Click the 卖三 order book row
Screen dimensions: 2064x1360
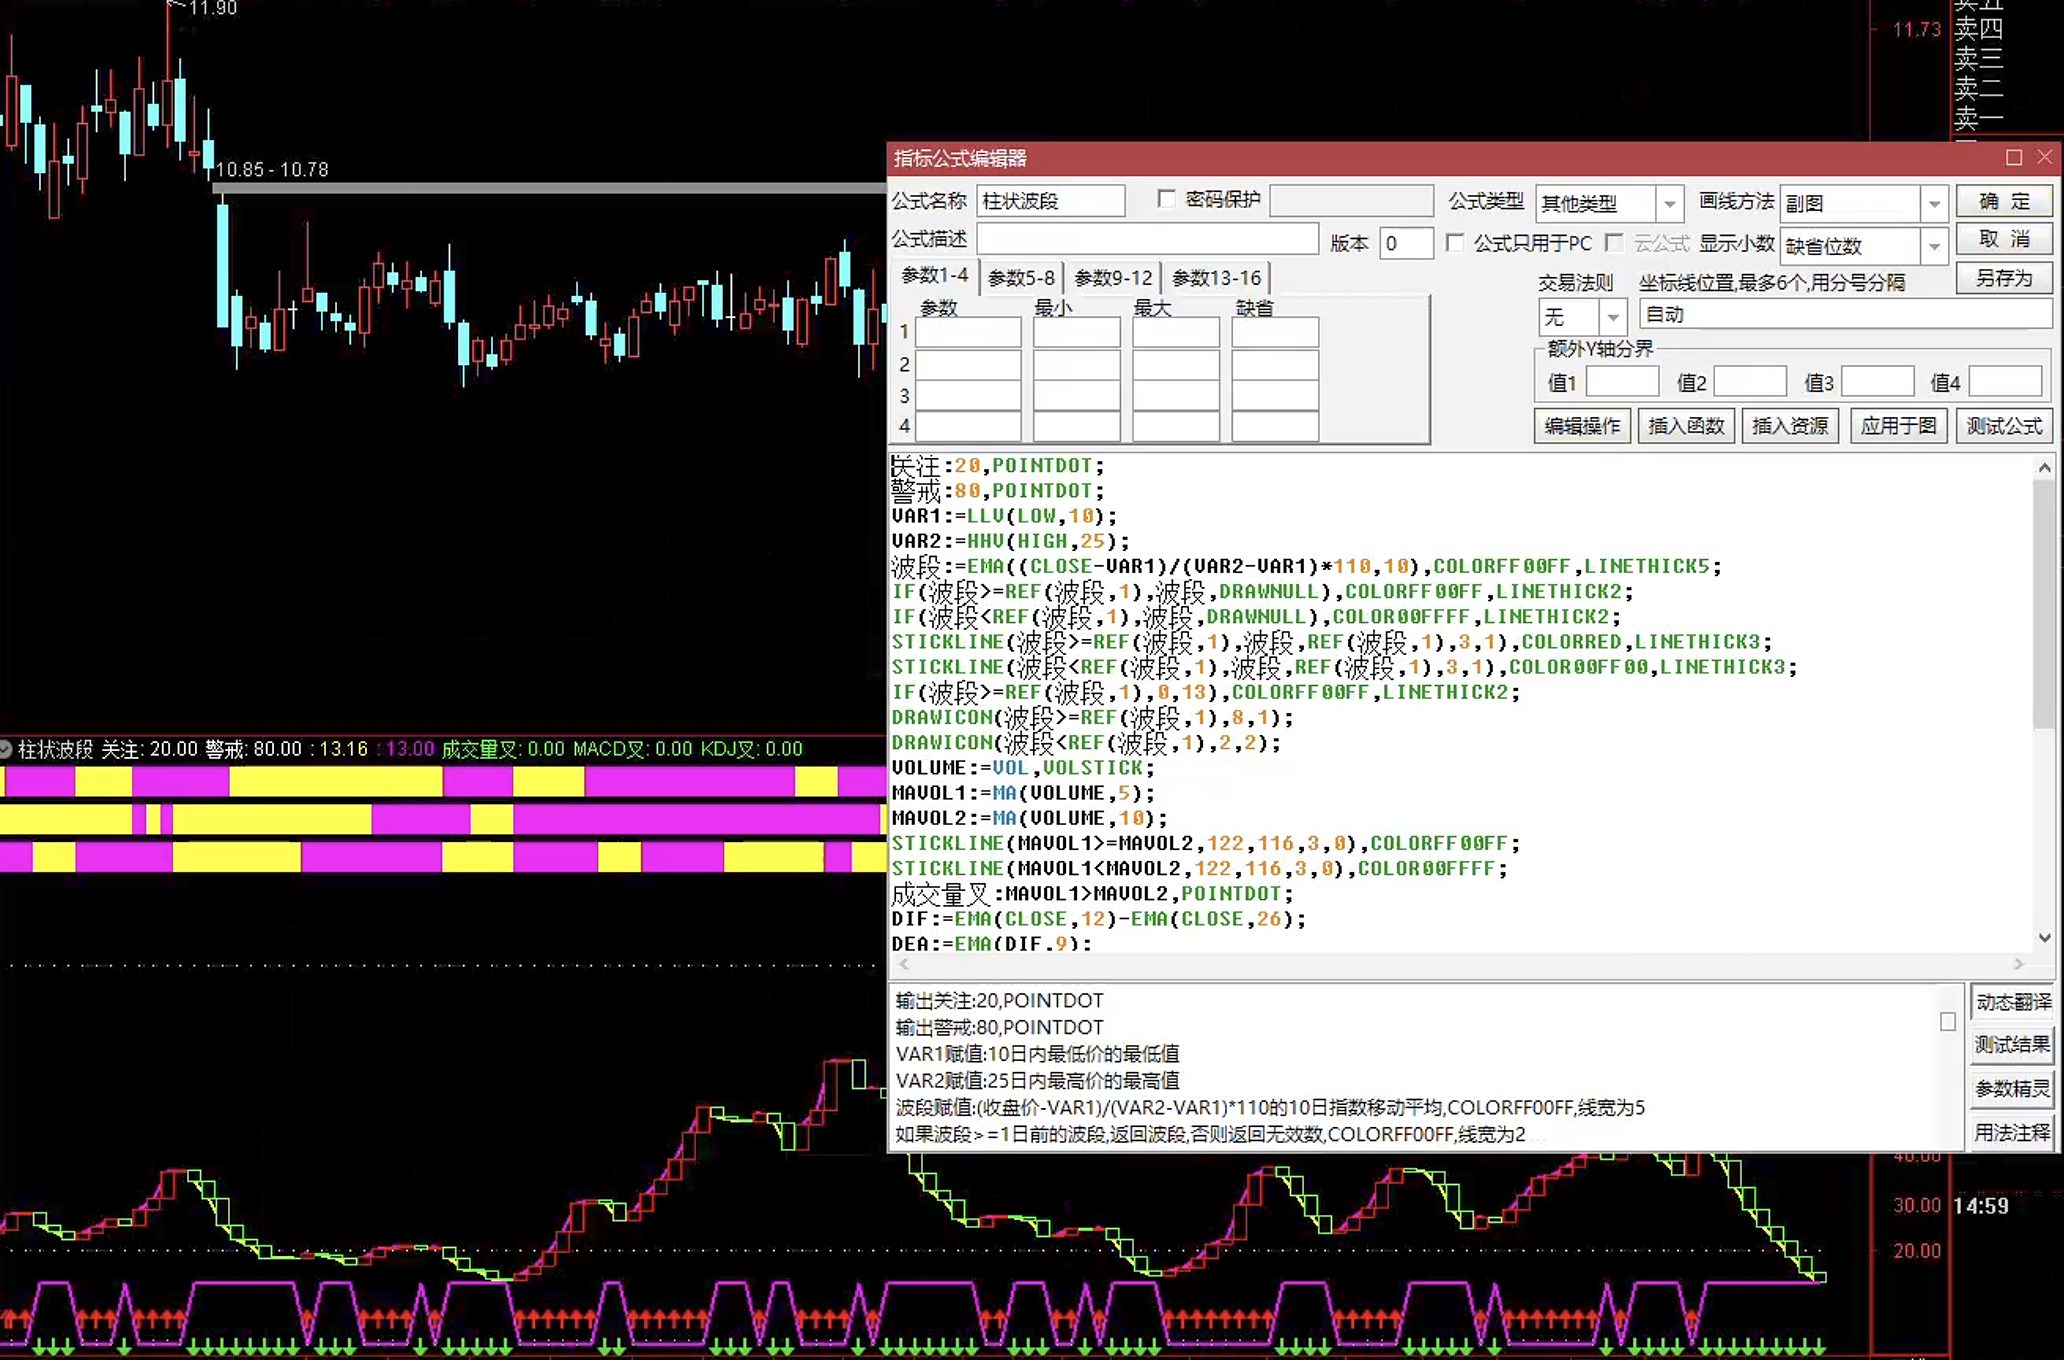click(x=1979, y=59)
